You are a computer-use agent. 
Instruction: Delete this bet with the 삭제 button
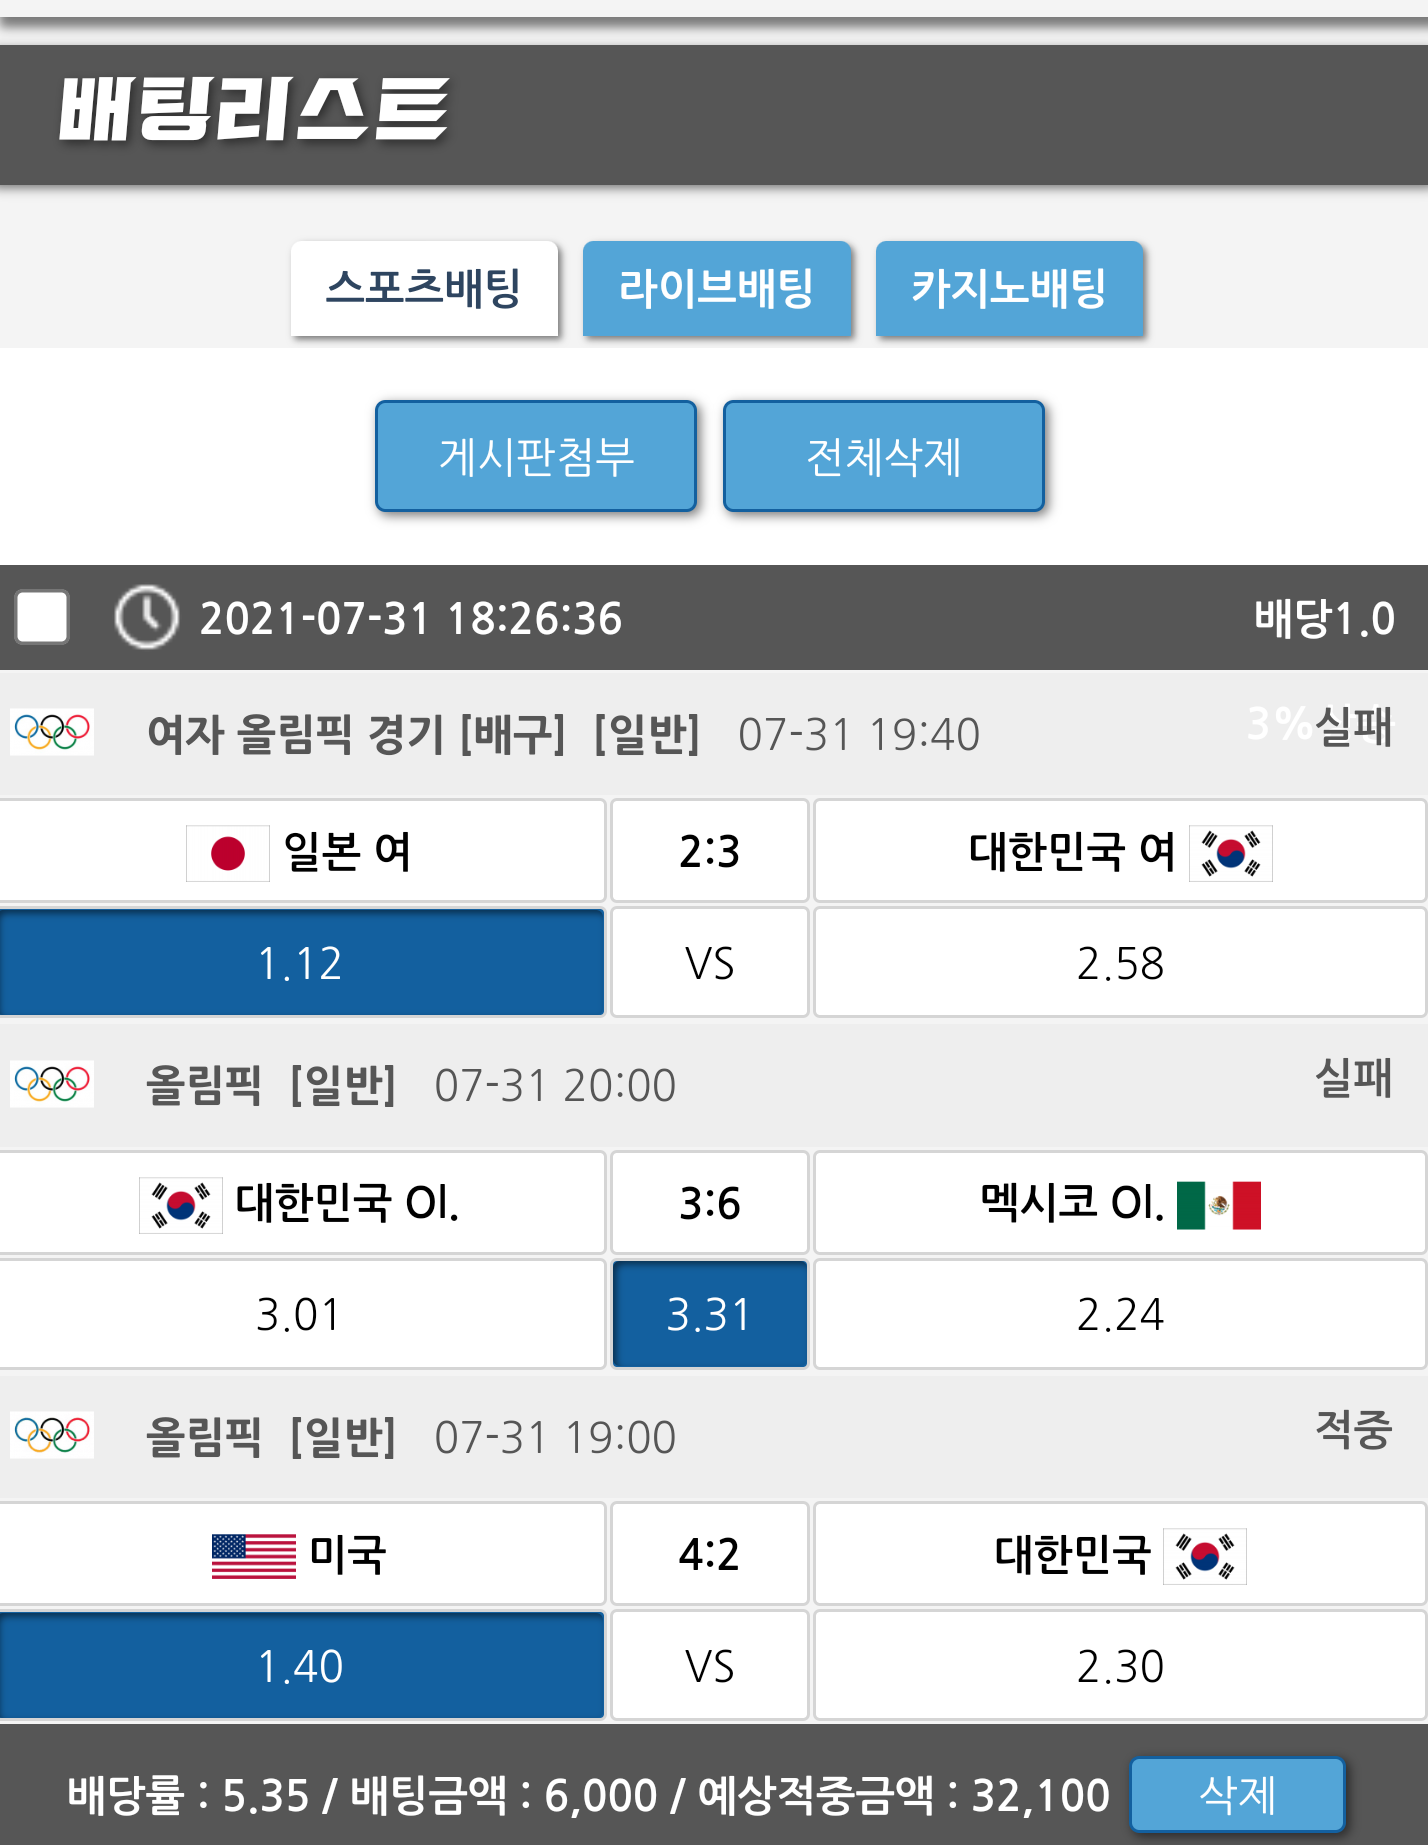(x=1237, y=1794)
